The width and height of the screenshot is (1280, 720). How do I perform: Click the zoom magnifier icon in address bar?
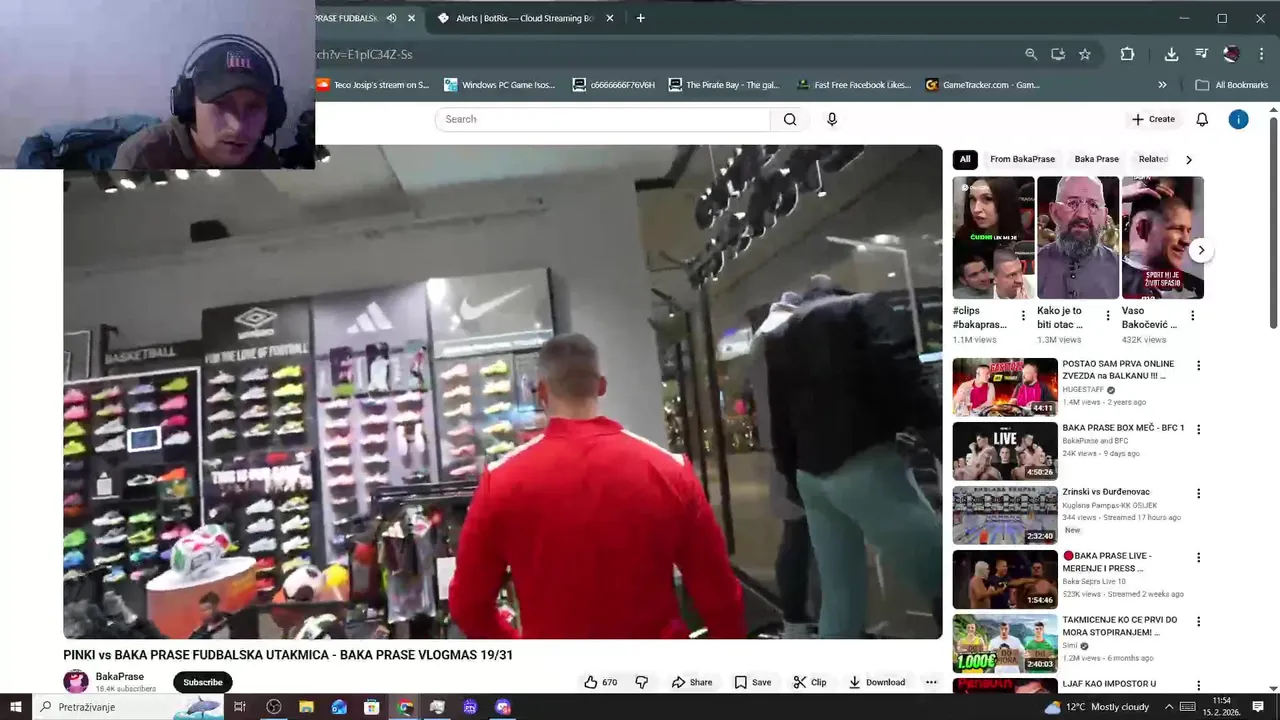tap(1031, 54)
